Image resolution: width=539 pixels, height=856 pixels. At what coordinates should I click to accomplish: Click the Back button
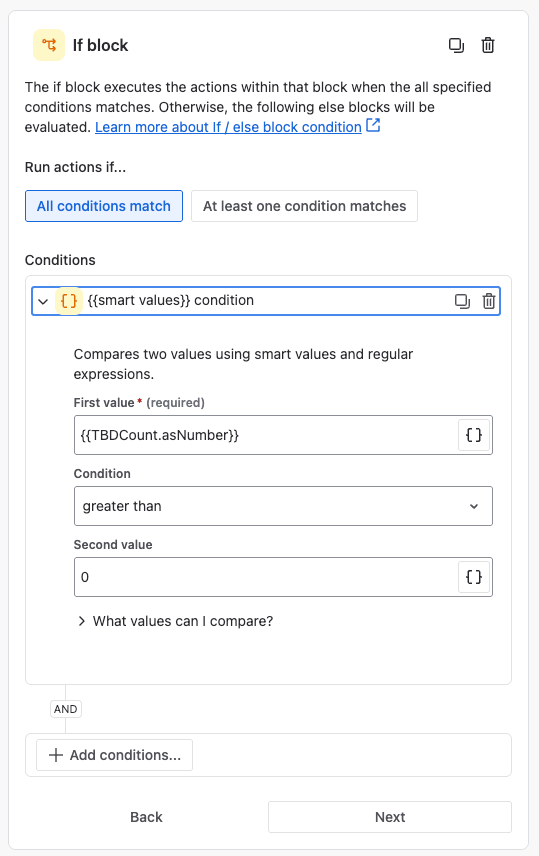[146, 817]
